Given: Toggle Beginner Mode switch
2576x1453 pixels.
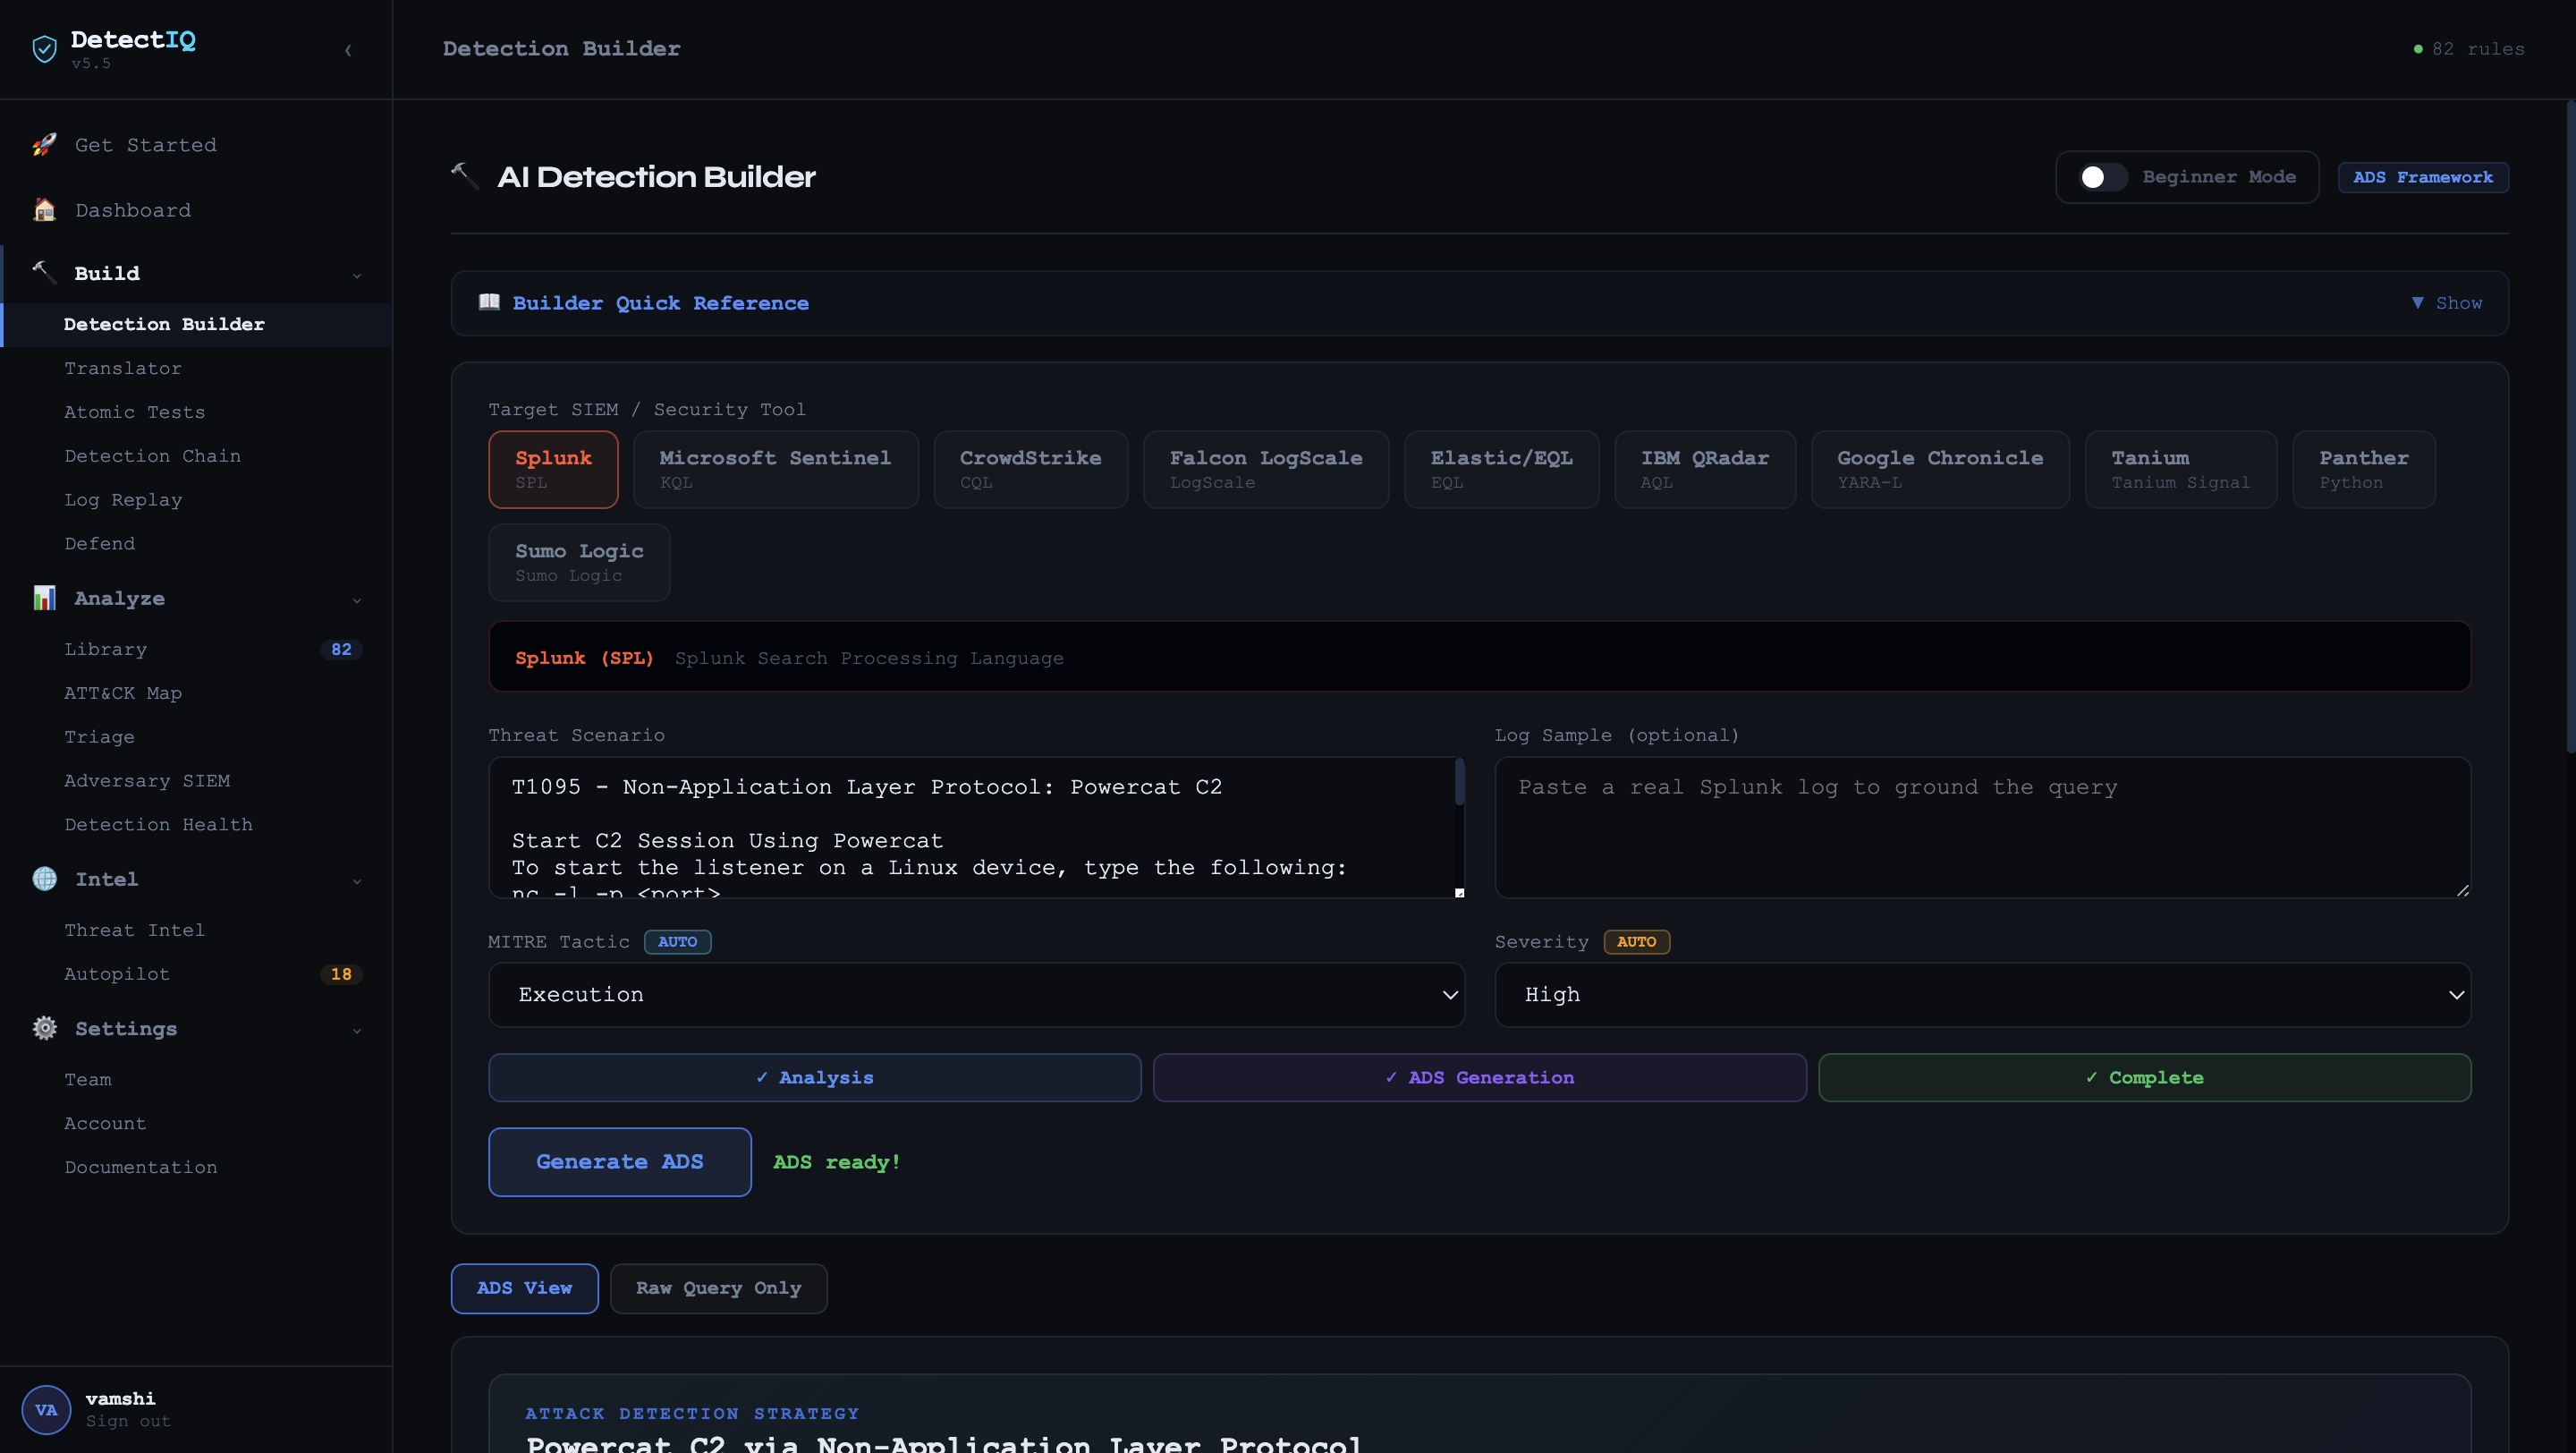Looking at the screenshot, I should pos(2102,177).
